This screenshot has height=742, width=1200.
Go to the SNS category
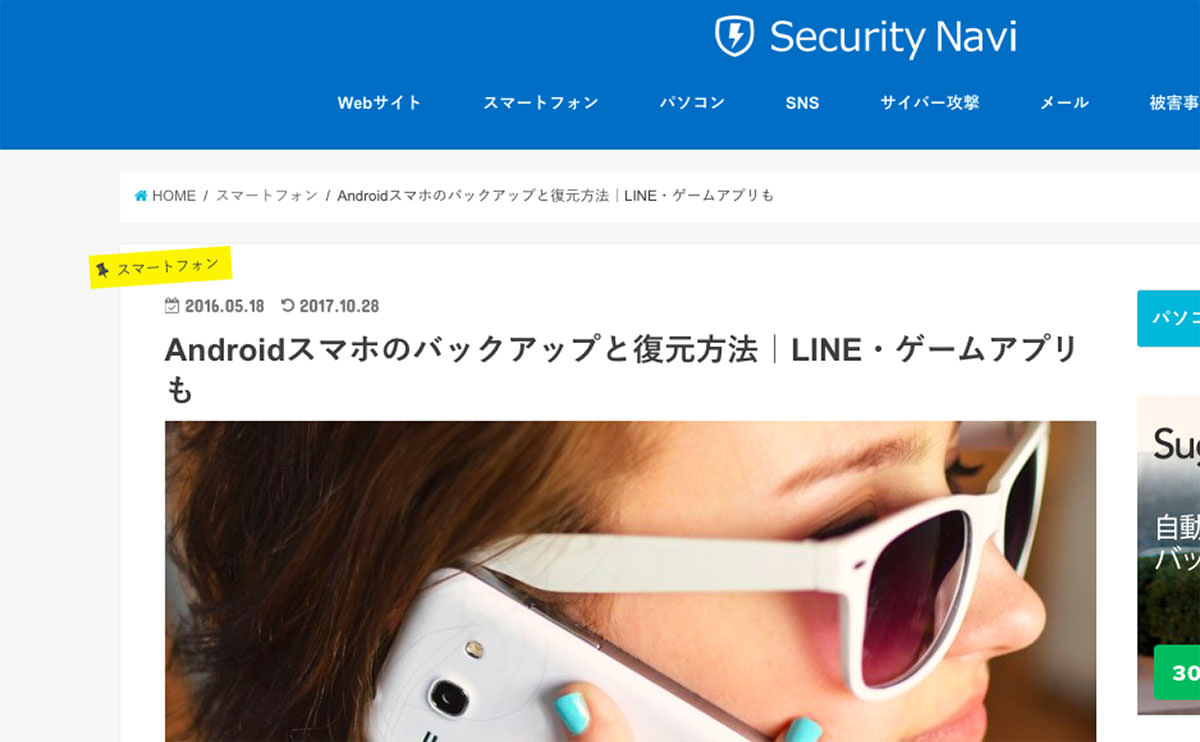pos(802,103)
